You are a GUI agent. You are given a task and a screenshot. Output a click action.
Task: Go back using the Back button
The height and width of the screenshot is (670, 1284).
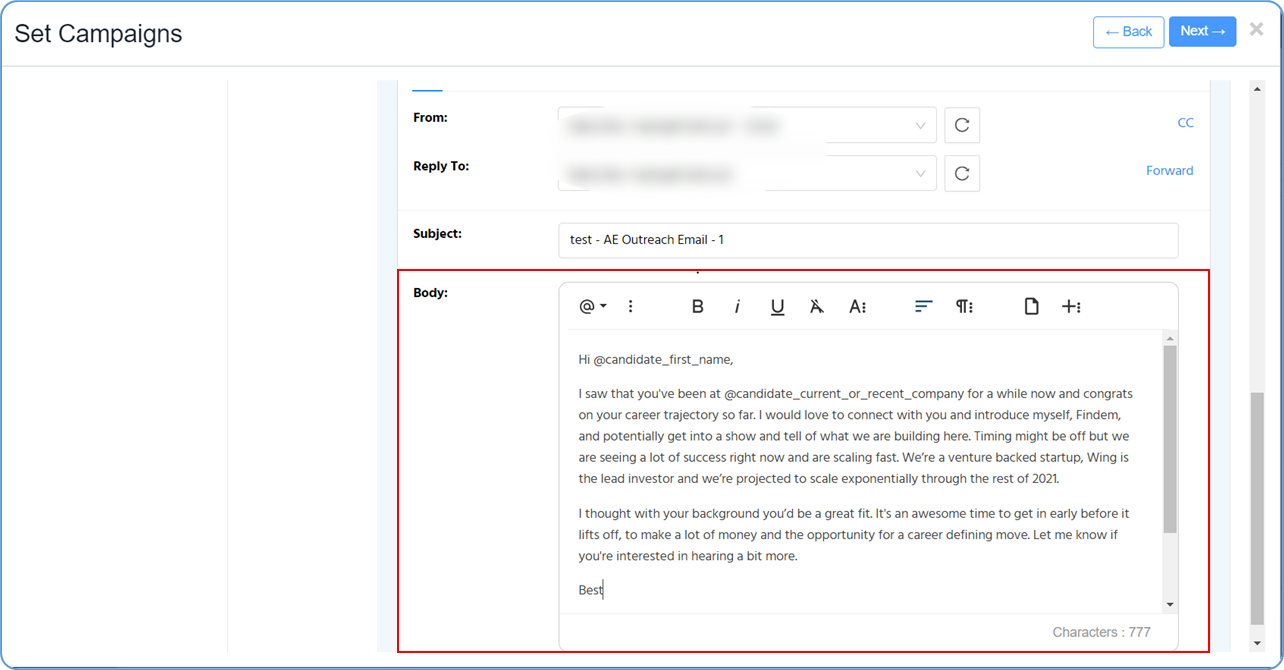point(1128,32)
